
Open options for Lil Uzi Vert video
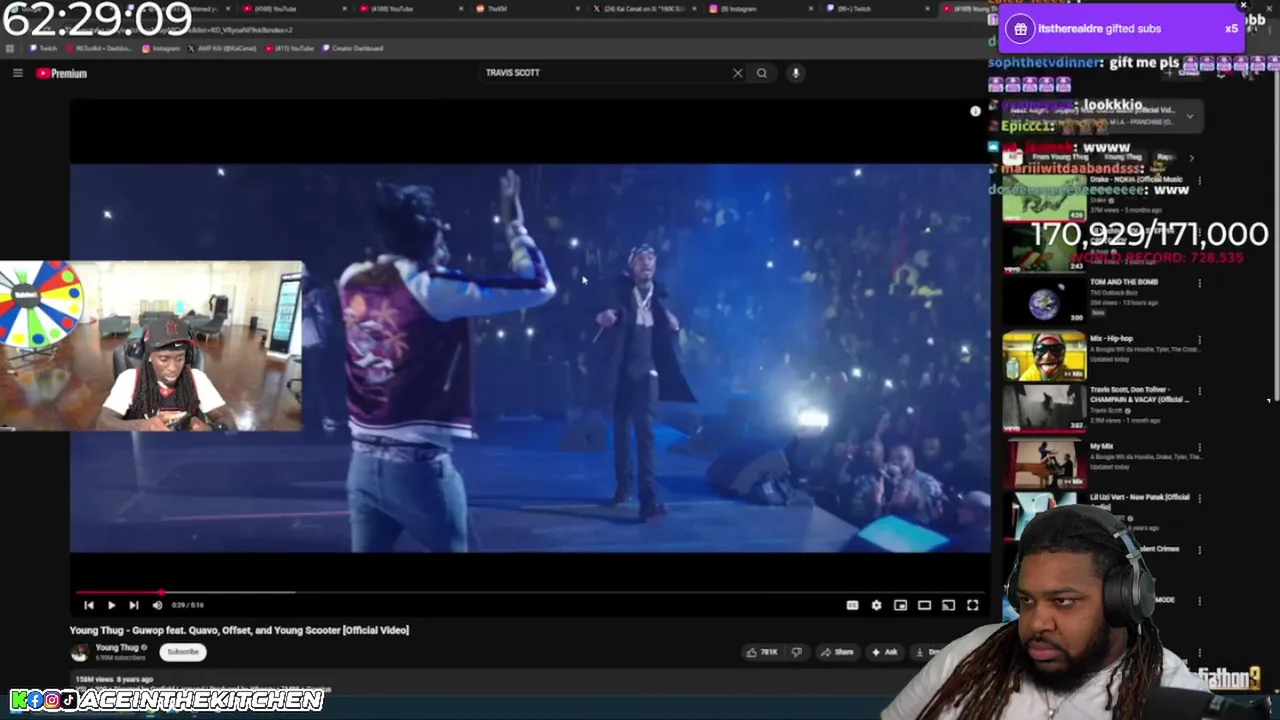(x=1199, y=498)
